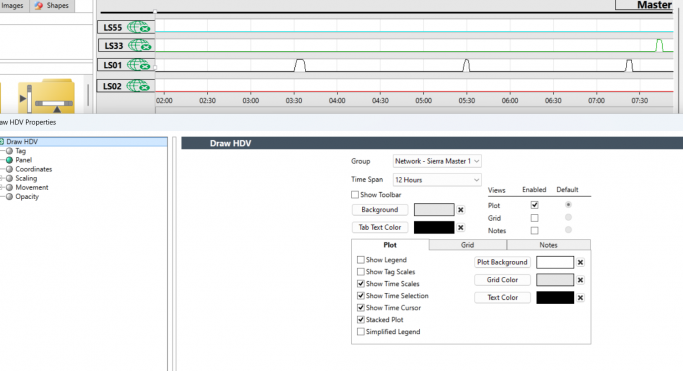
Task: Toggle the Show Legend checkbox
Action: [361, 260]
